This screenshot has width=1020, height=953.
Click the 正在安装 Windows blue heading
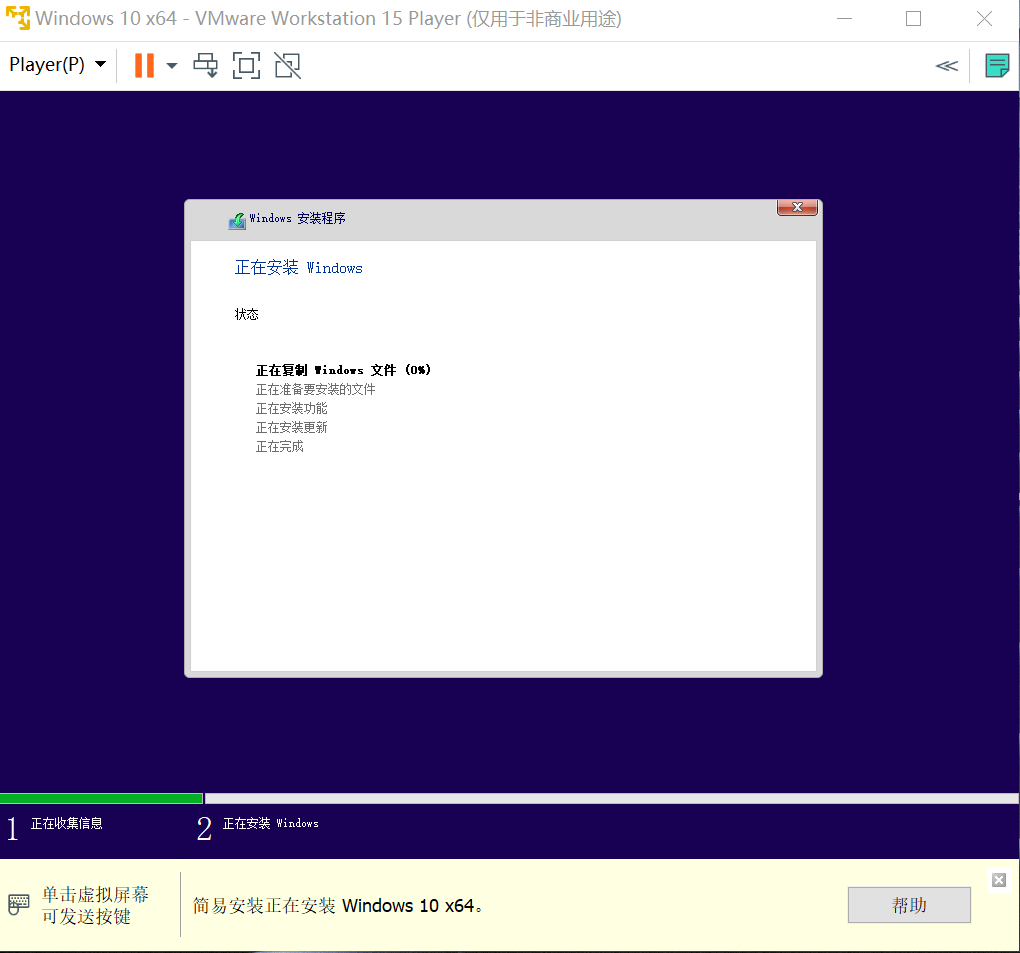pyautogui.click(x=299, y=267)
